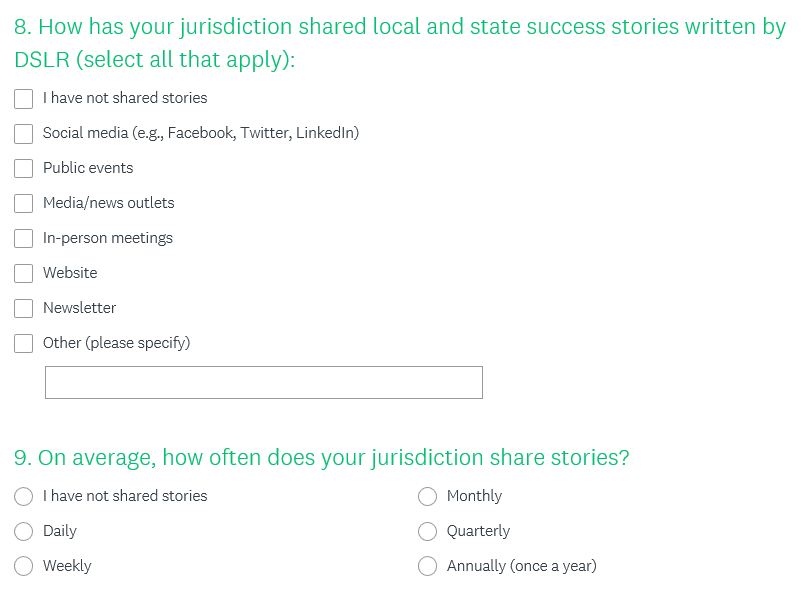The height and width of the screenshot is (599, 801).
Task: Click the question 9 heading text
Action: click(x=322, y=458)
